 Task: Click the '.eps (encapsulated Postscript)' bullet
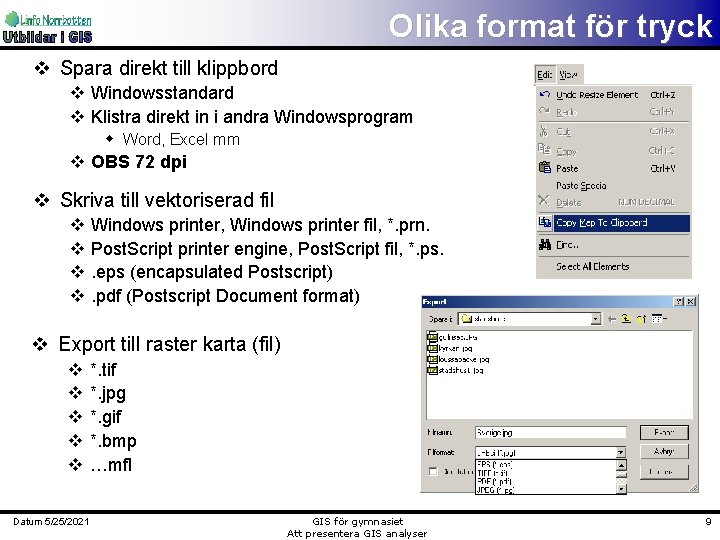click(x=212, y=272)
